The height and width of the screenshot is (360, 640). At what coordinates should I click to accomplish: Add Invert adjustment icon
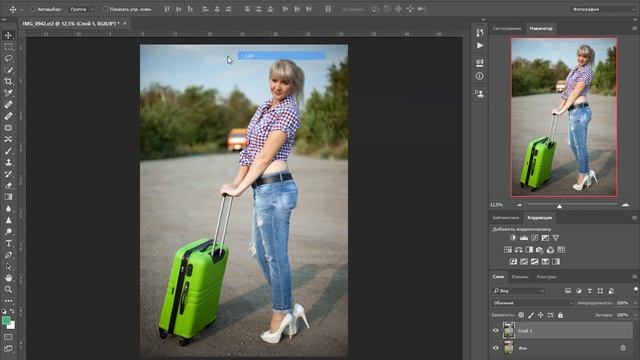point(513,261)
